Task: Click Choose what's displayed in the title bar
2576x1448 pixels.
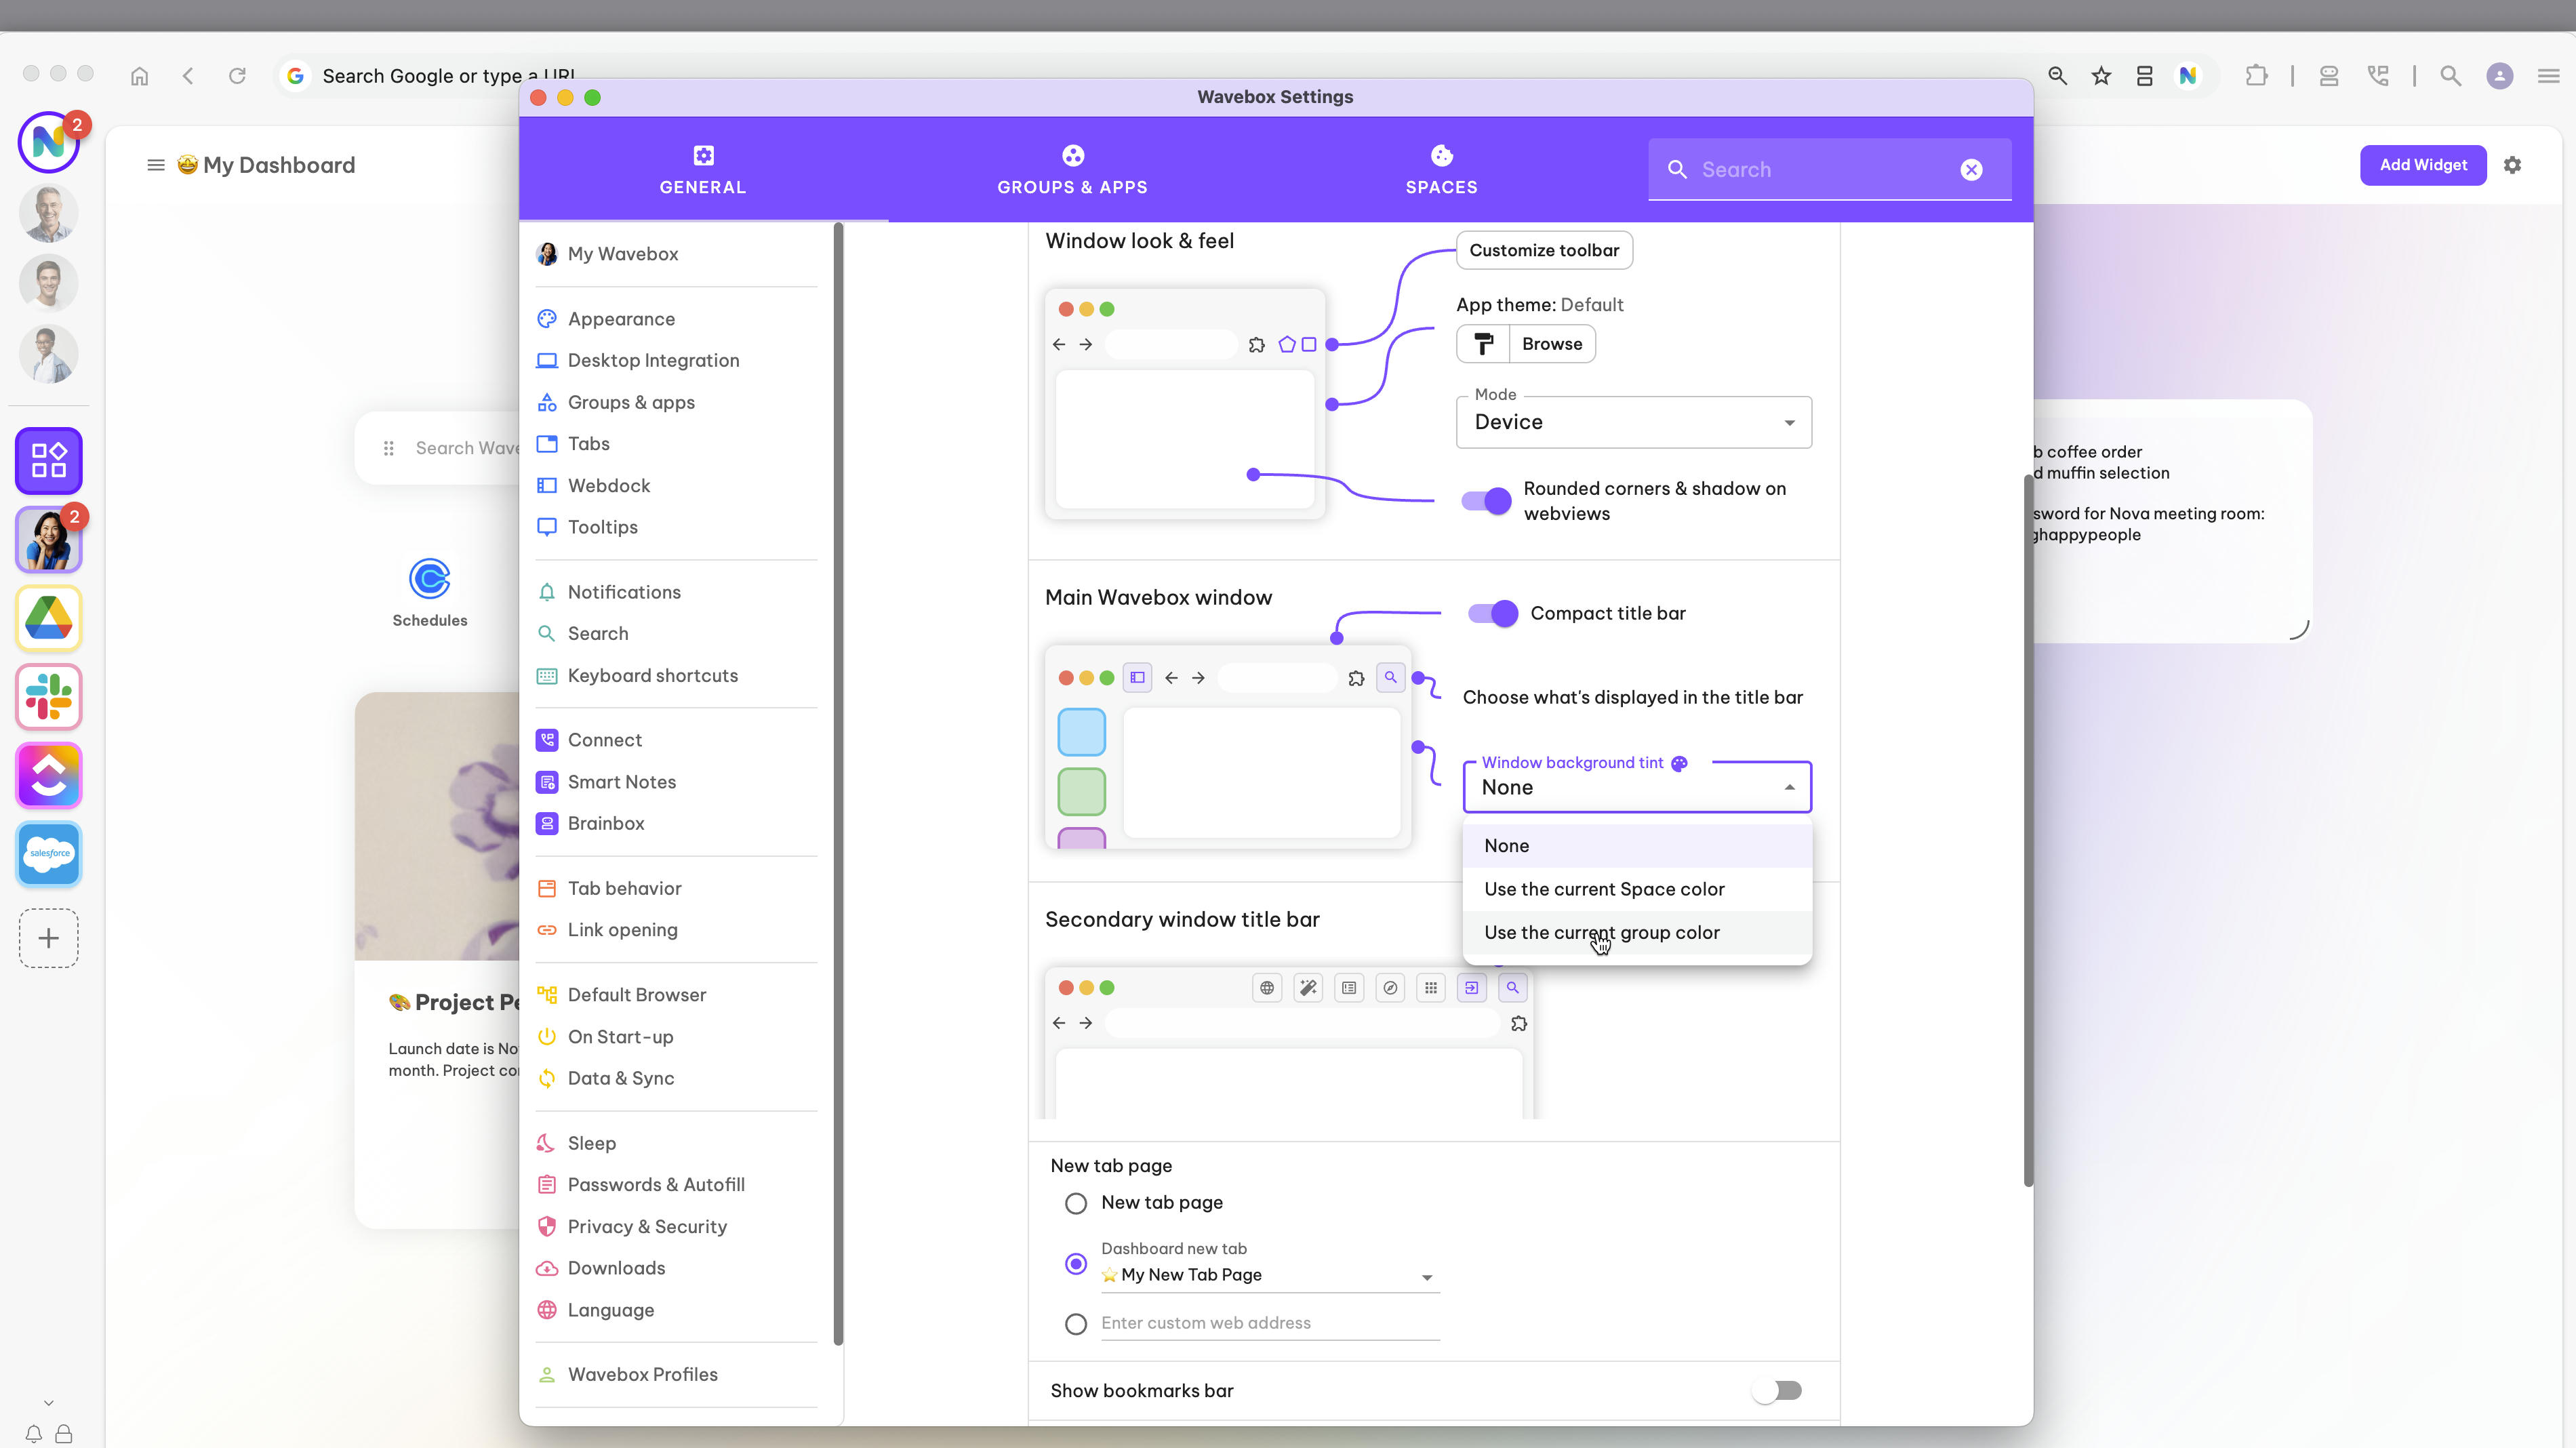Action: [1632, 697]
